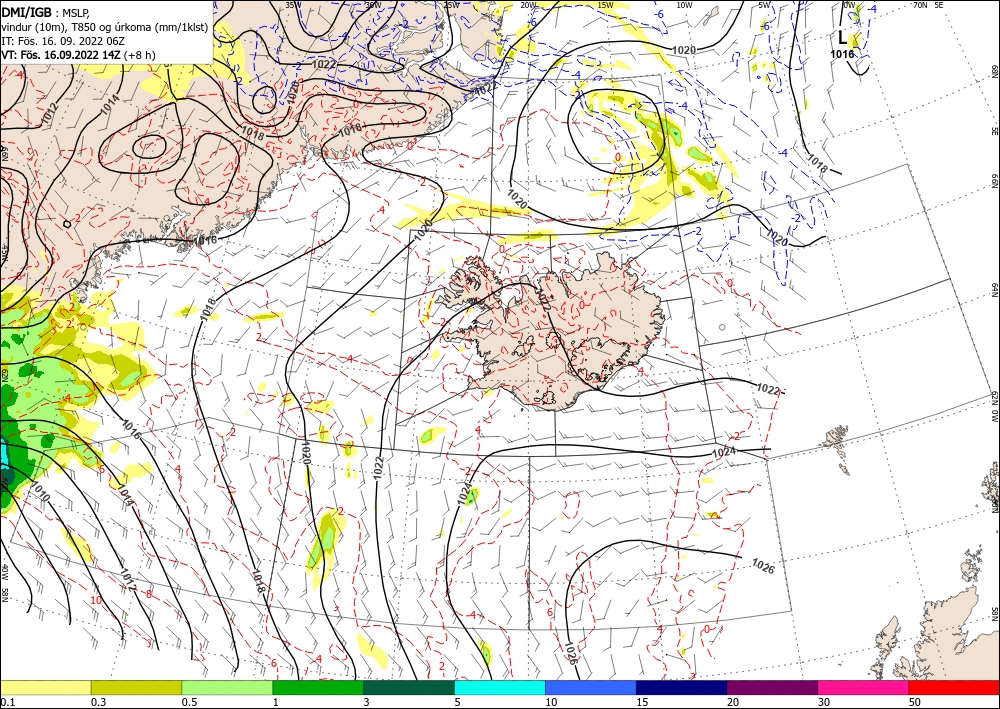Click the 'VT: Fös. 16.09.2022 14Z (+8 h)' line
Viewport: 1000px width, 709px height.
point(78,55)
